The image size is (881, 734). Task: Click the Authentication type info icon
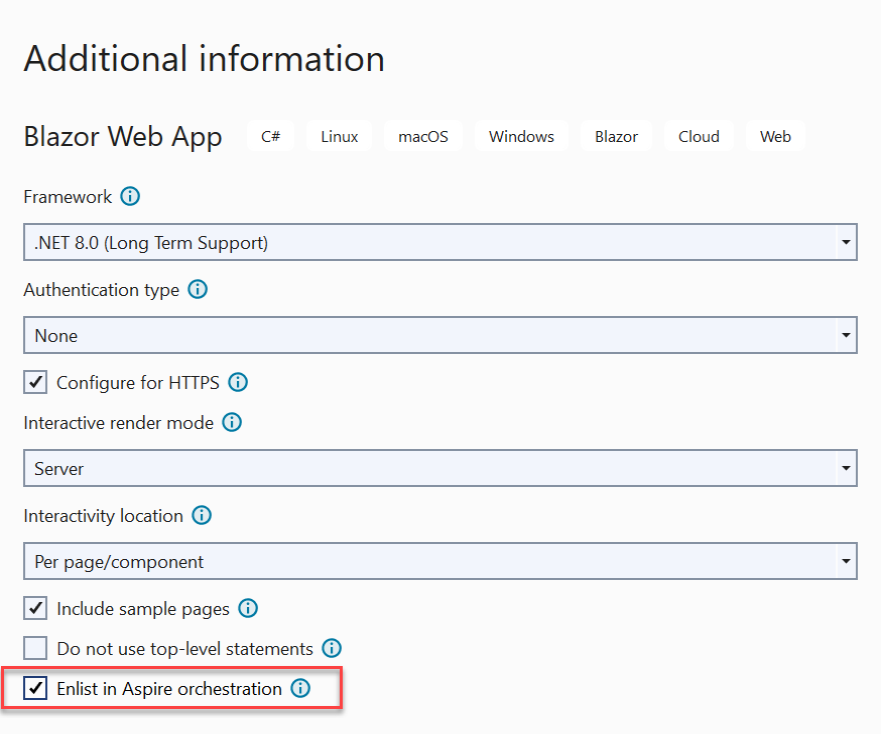coord(197,289)
